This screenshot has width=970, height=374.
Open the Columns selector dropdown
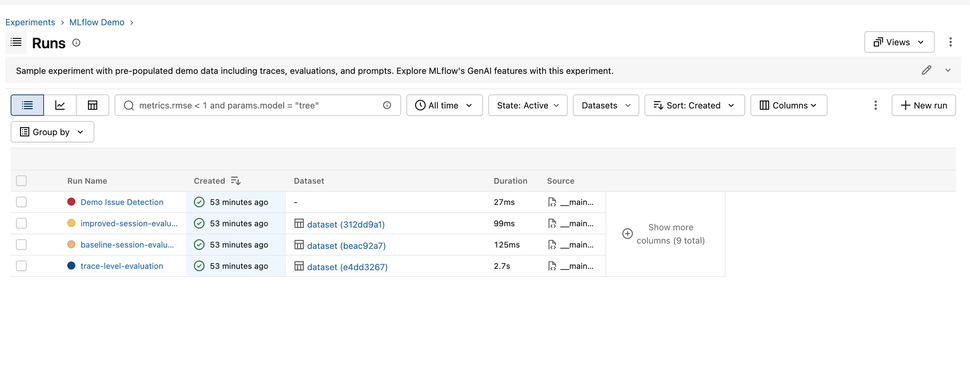(x=789, y=105)
